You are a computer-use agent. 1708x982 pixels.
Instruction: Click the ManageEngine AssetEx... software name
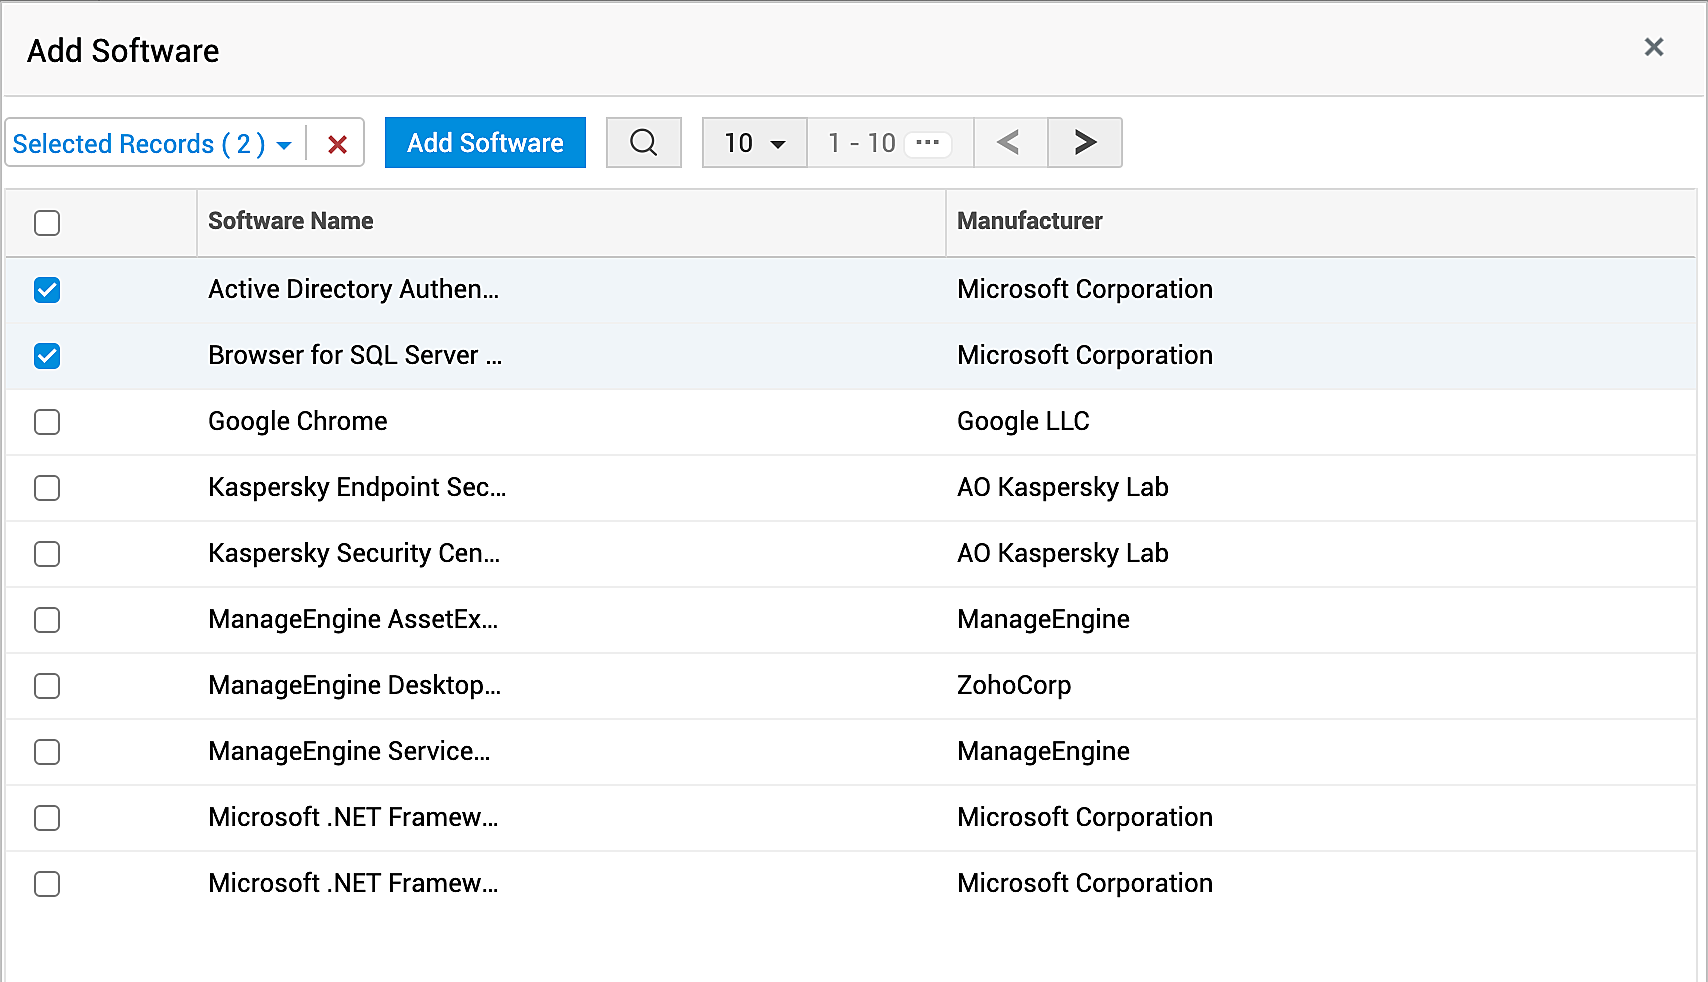tap(353, 619)
